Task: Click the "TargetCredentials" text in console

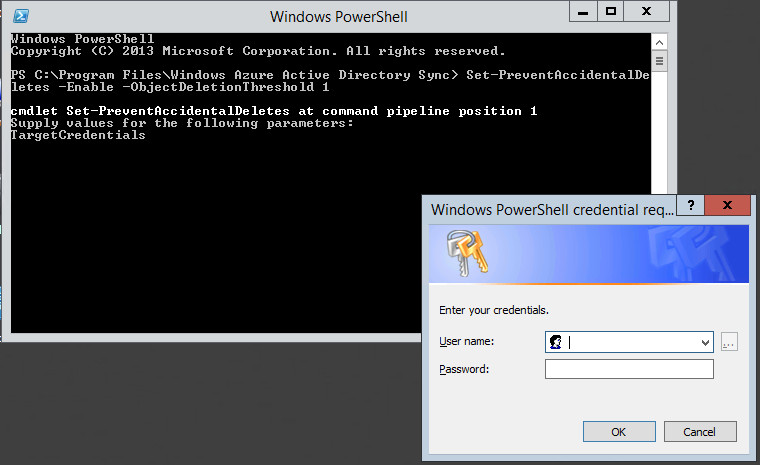Action: [x=78, y=135]
